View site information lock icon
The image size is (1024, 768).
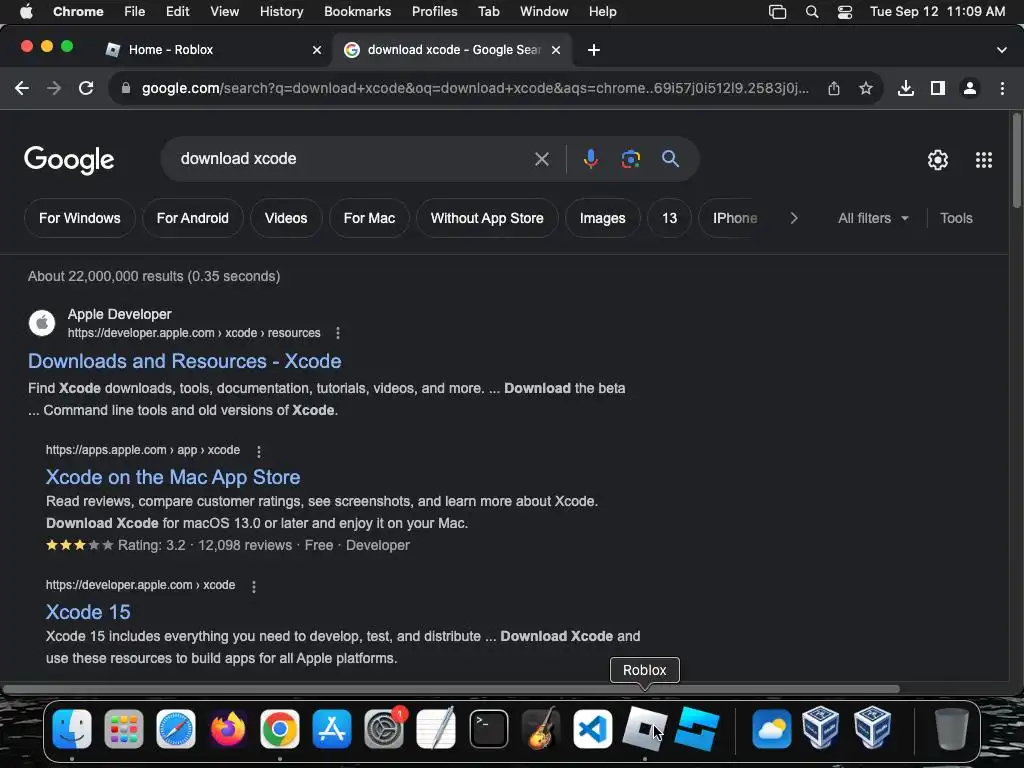(126, 88)
